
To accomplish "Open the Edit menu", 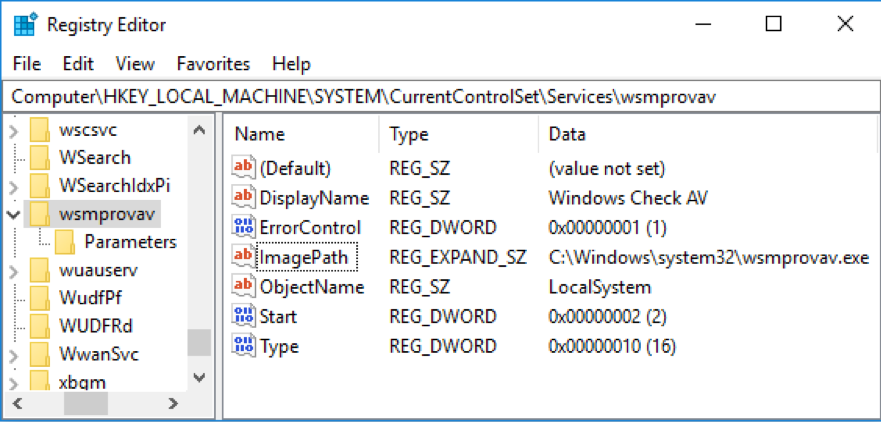I will coord(78,63).
